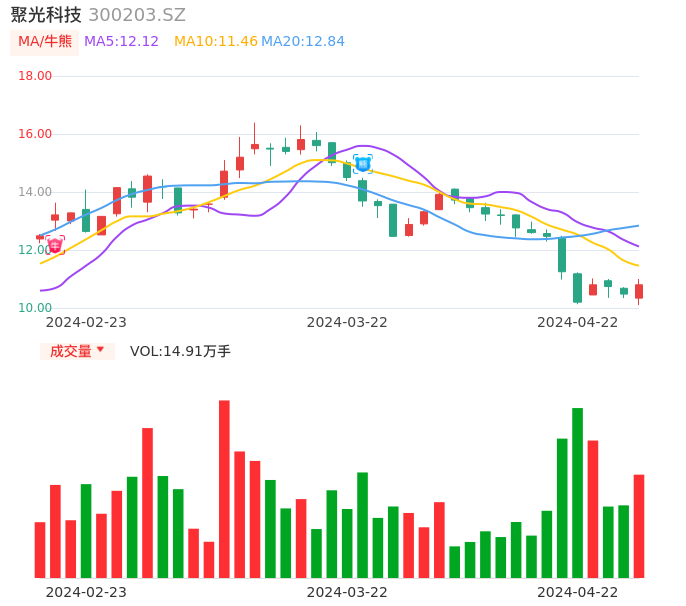
Task: Click the 10.00 price axis label
Action: coord(35,308)
